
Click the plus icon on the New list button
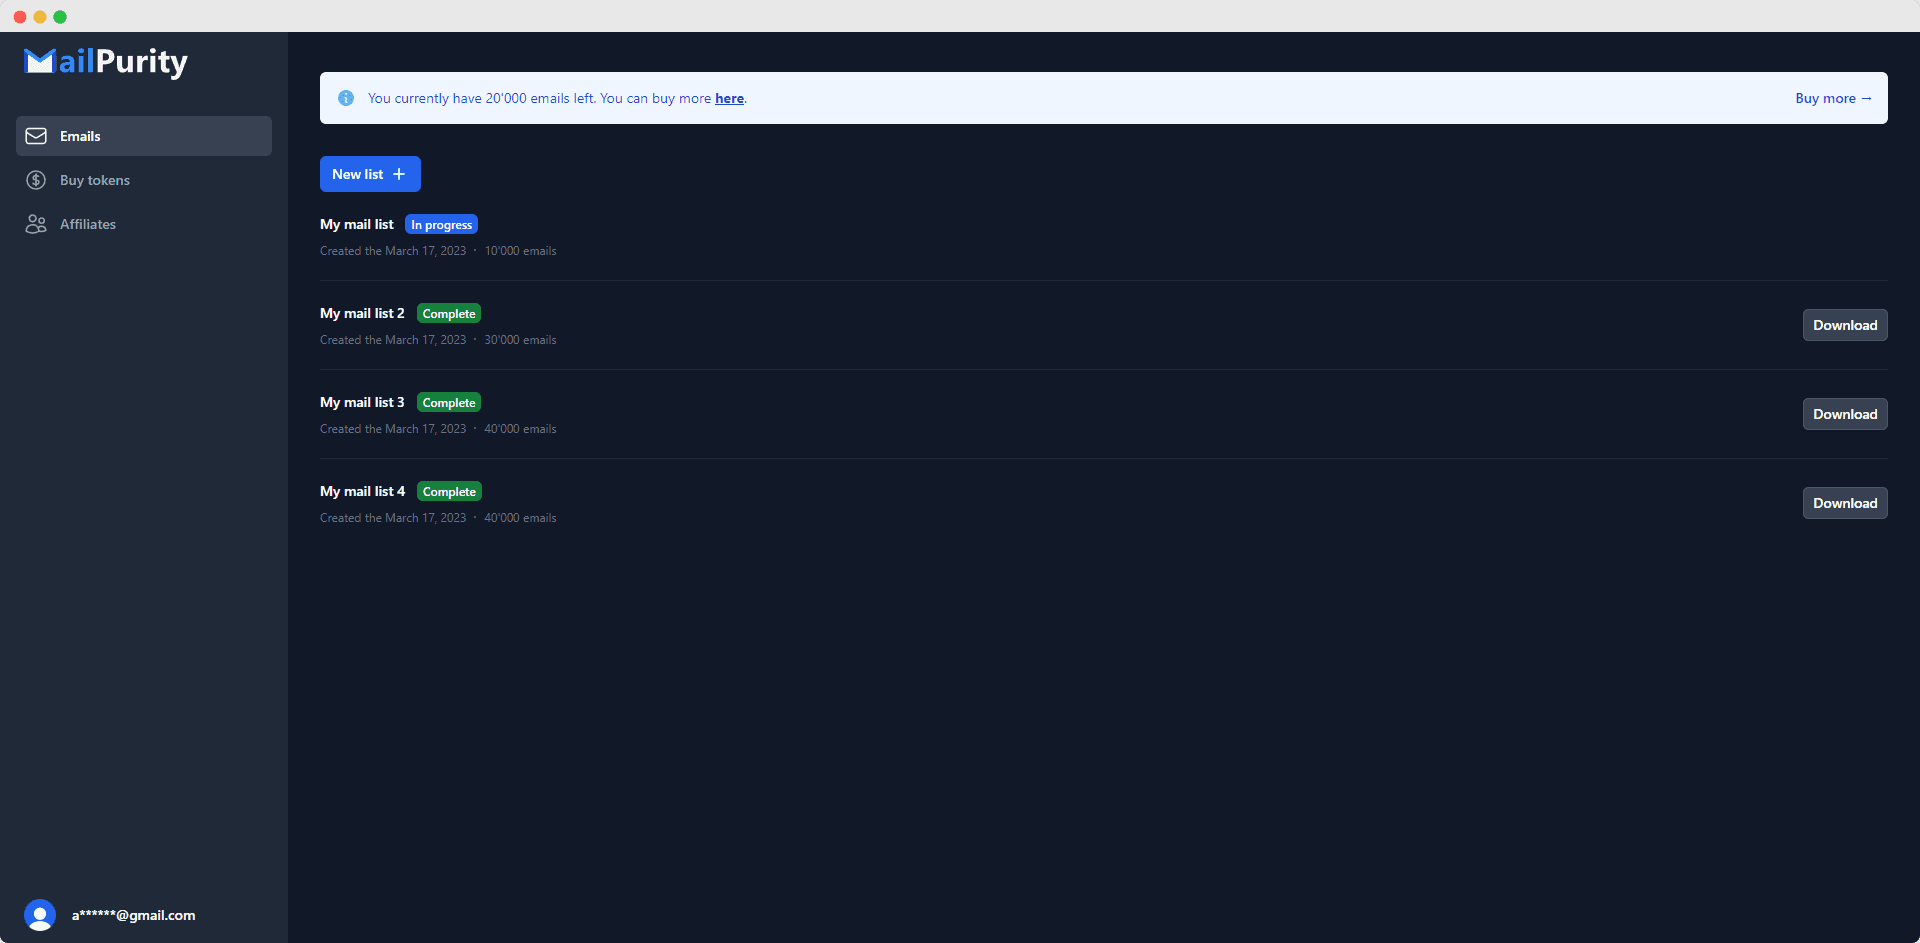tap(400, 173)
